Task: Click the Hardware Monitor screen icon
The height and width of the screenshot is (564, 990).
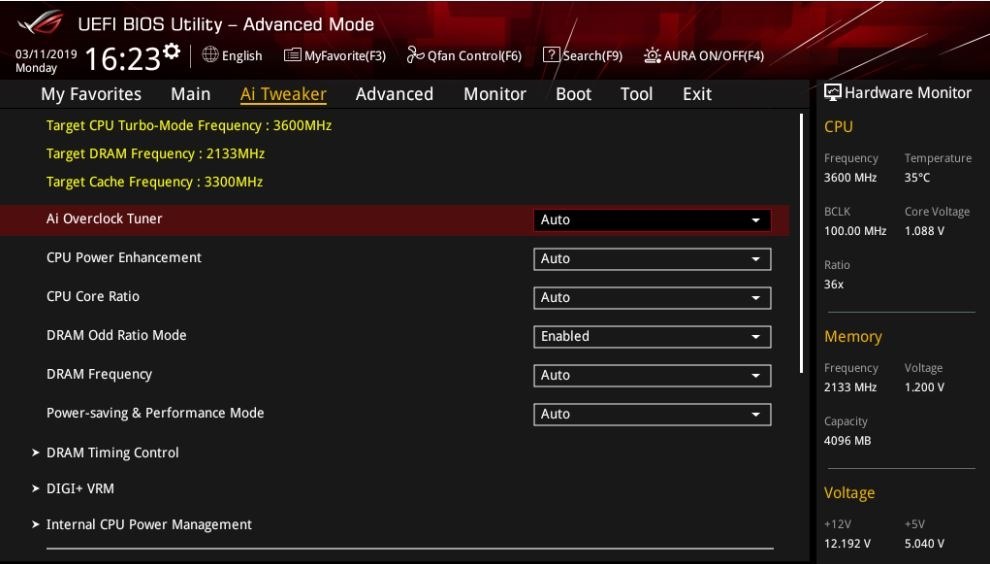Action: (832, 92)
